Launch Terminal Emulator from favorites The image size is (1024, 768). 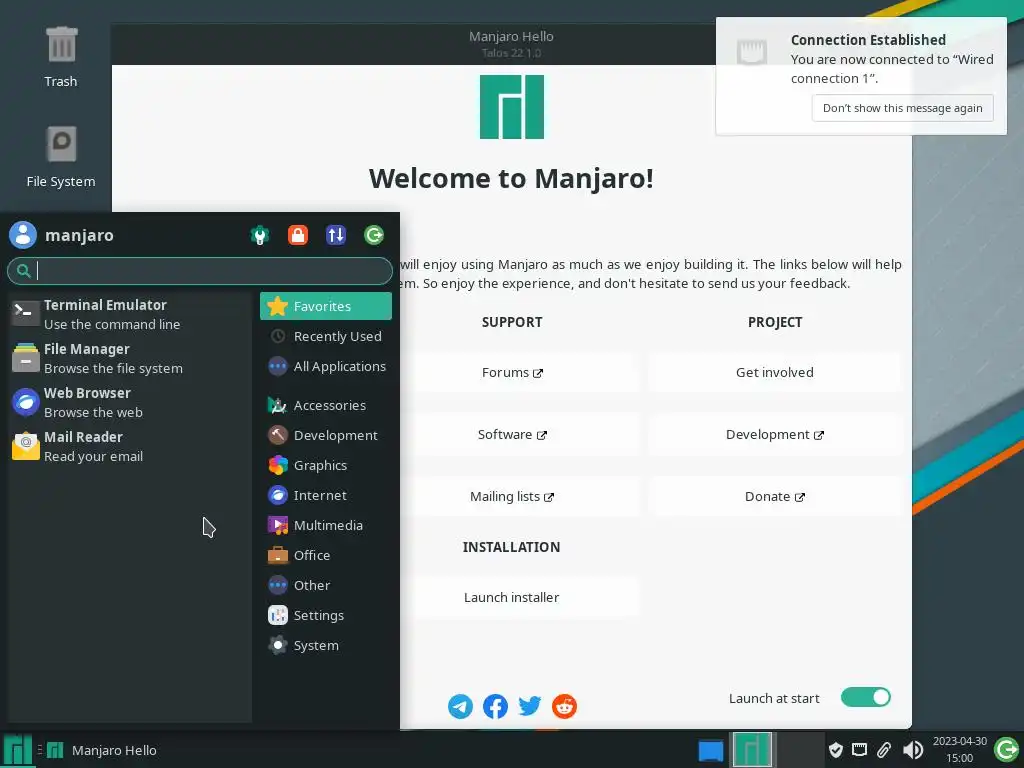(x=129, y=314)
